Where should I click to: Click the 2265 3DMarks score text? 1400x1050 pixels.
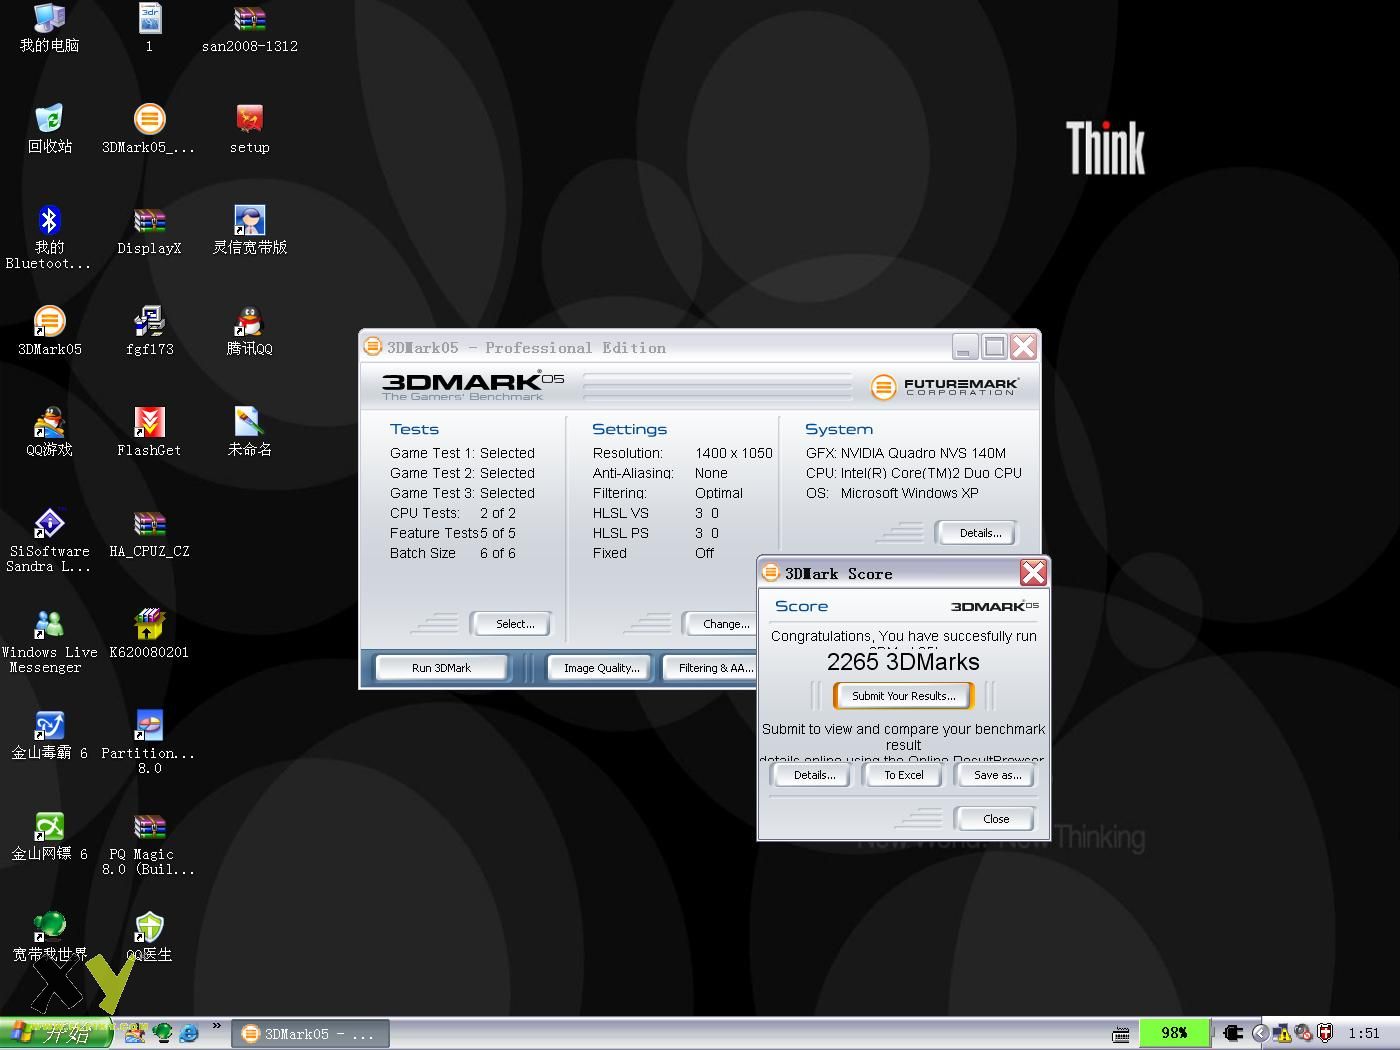coord(903,662)
